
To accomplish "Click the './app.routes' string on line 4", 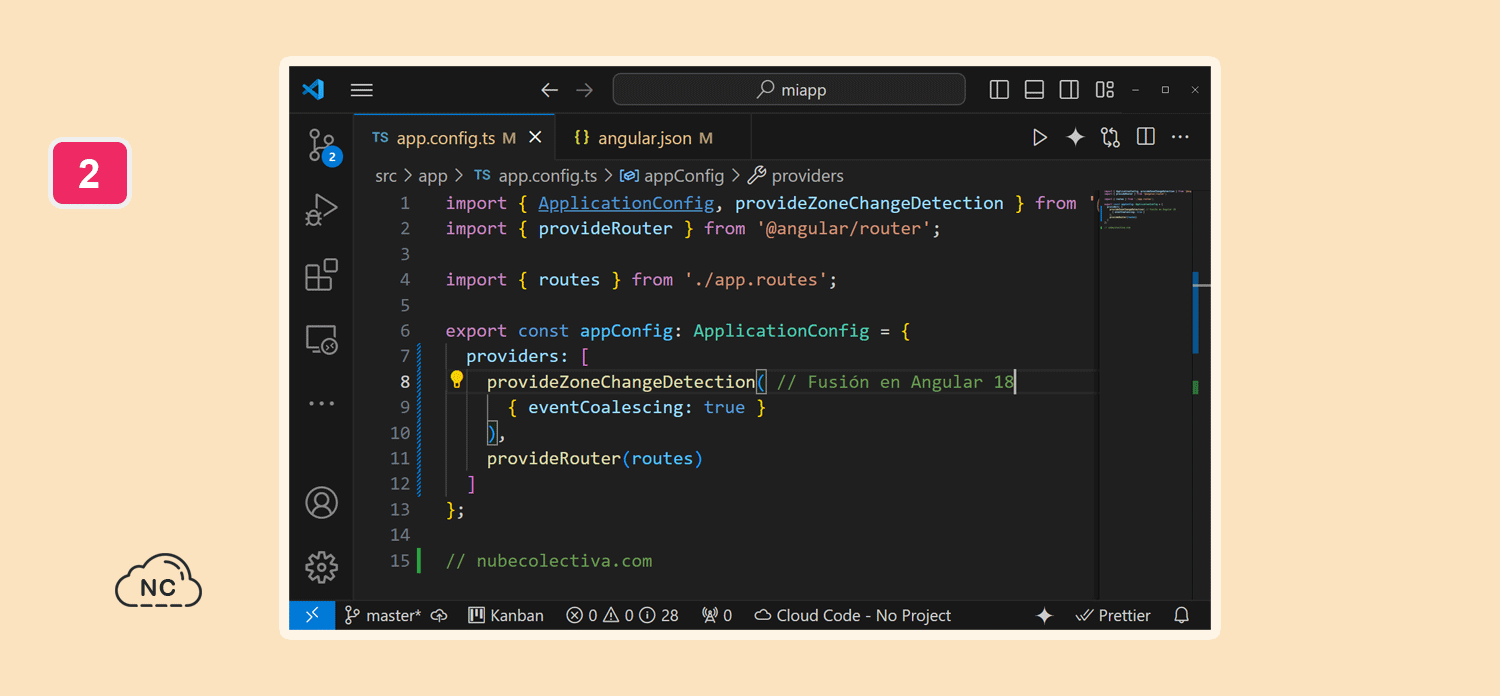I will [x=755, y=280].
